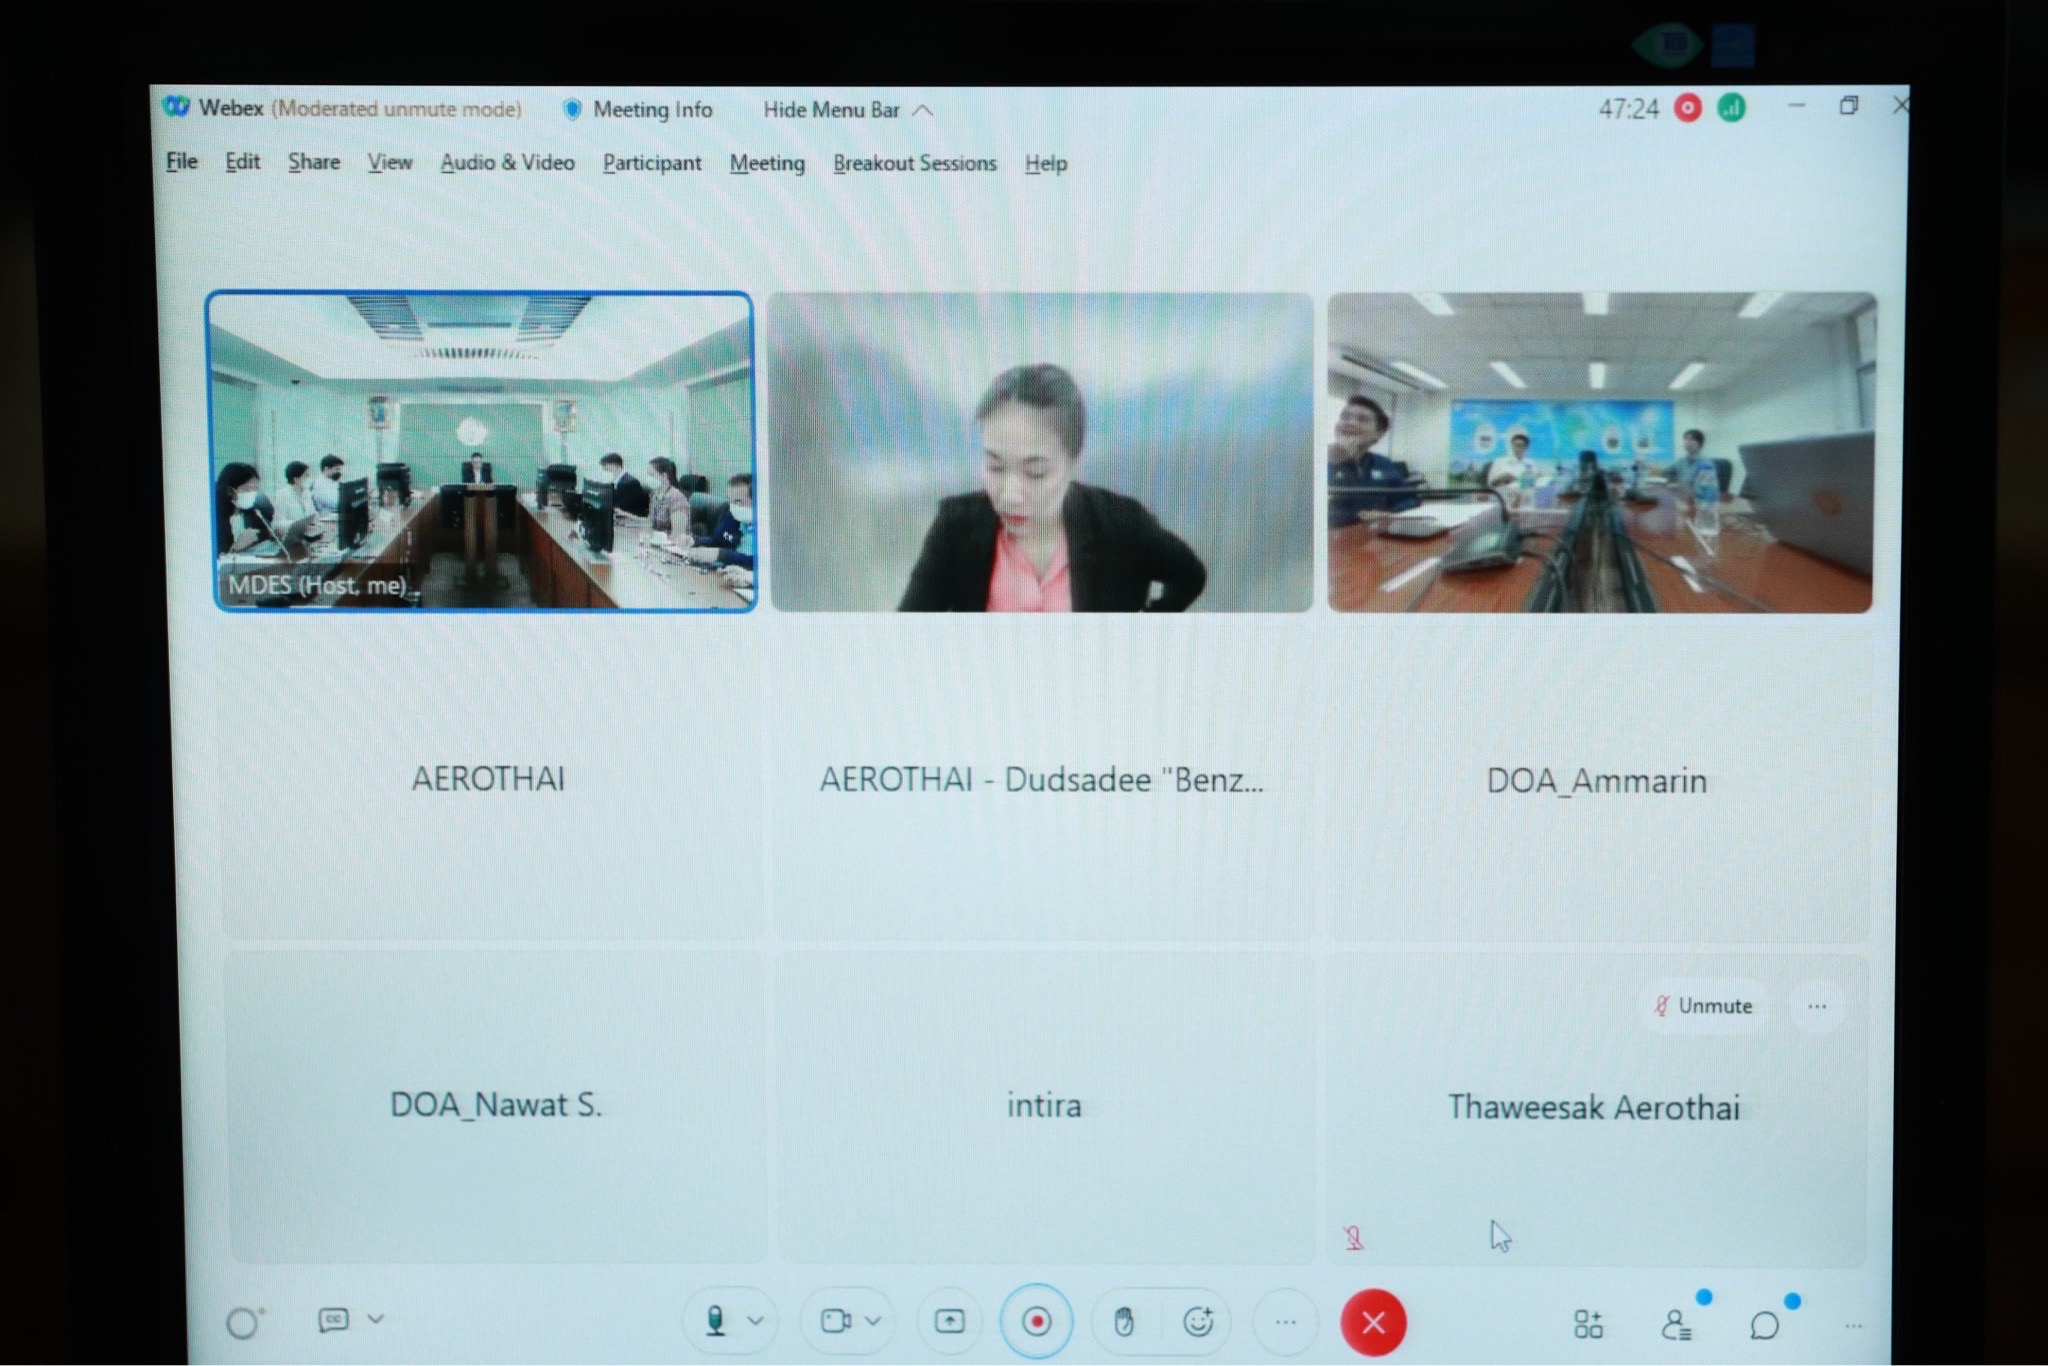Expand the closed captions options chevron
Screen dimensions: 2048x1366
(376, 1319)
